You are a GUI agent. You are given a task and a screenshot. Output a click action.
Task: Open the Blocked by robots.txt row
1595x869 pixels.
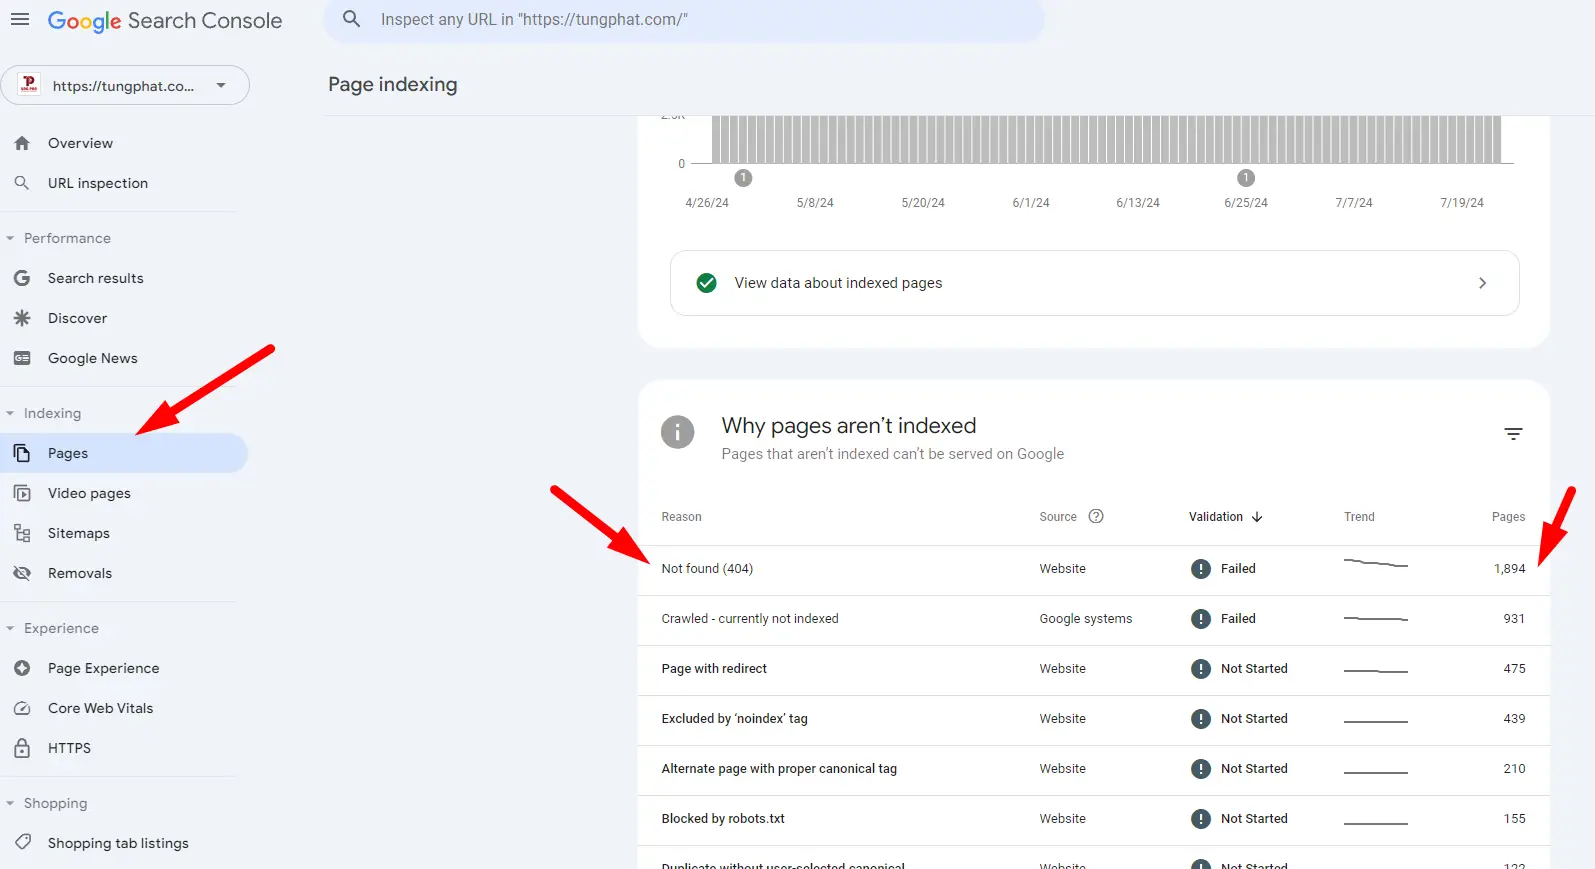(x=1094, y=820)
